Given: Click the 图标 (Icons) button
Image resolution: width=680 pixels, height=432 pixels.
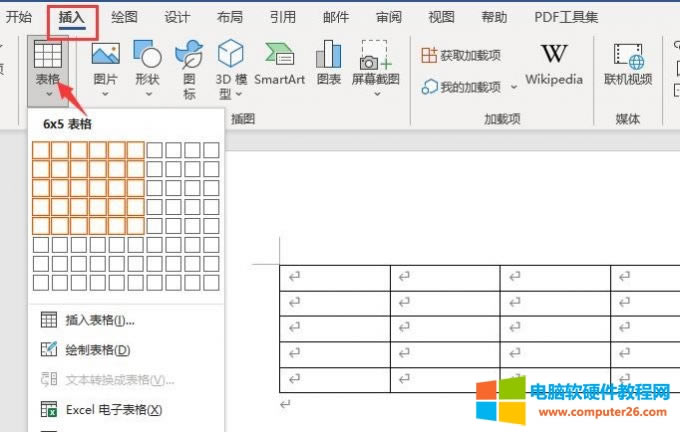Looking at the screenshot, I should (189, 57).
